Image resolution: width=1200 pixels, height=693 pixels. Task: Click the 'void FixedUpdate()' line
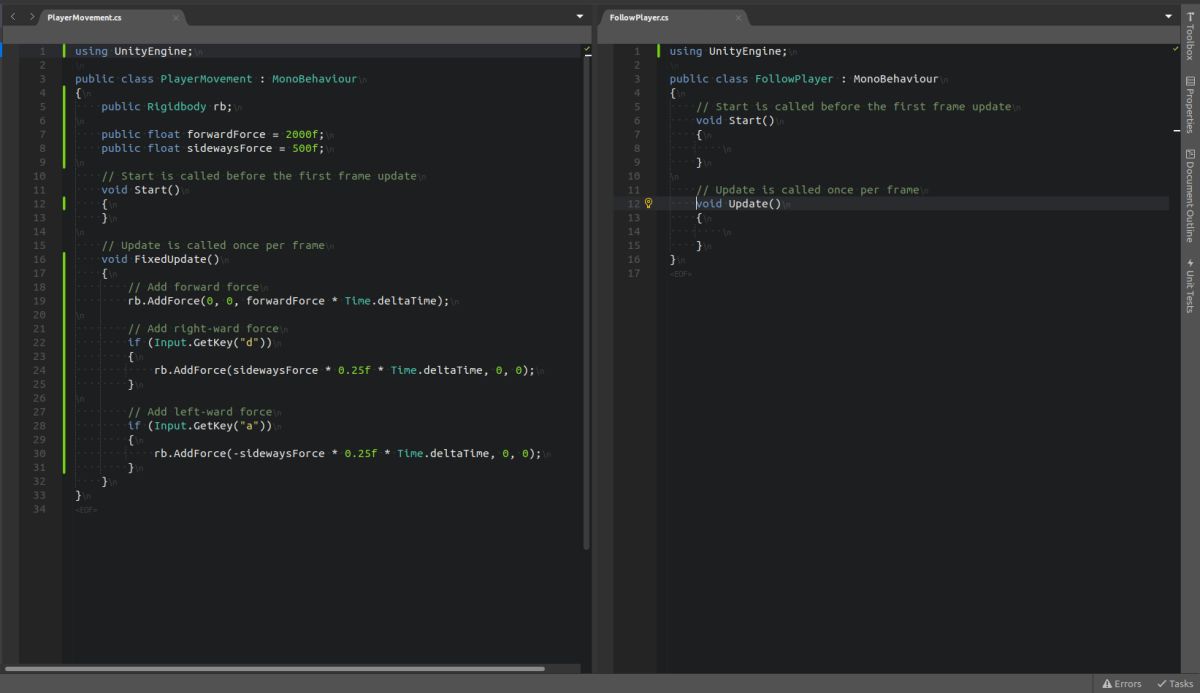click(x=160, y=259)
